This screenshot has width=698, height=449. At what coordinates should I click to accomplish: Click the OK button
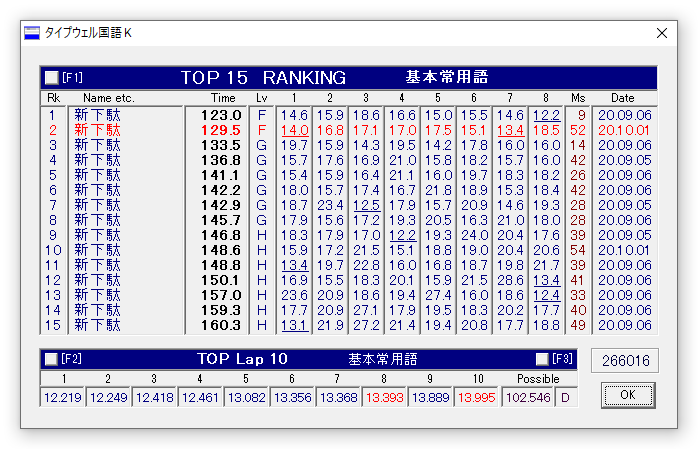628,395
